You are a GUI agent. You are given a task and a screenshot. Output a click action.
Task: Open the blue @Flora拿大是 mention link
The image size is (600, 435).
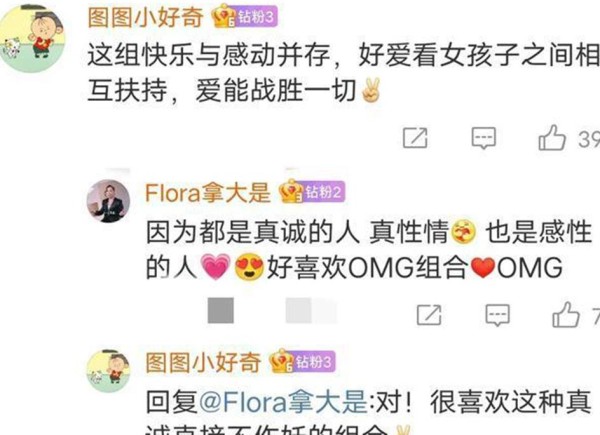[x=283, y=402]
